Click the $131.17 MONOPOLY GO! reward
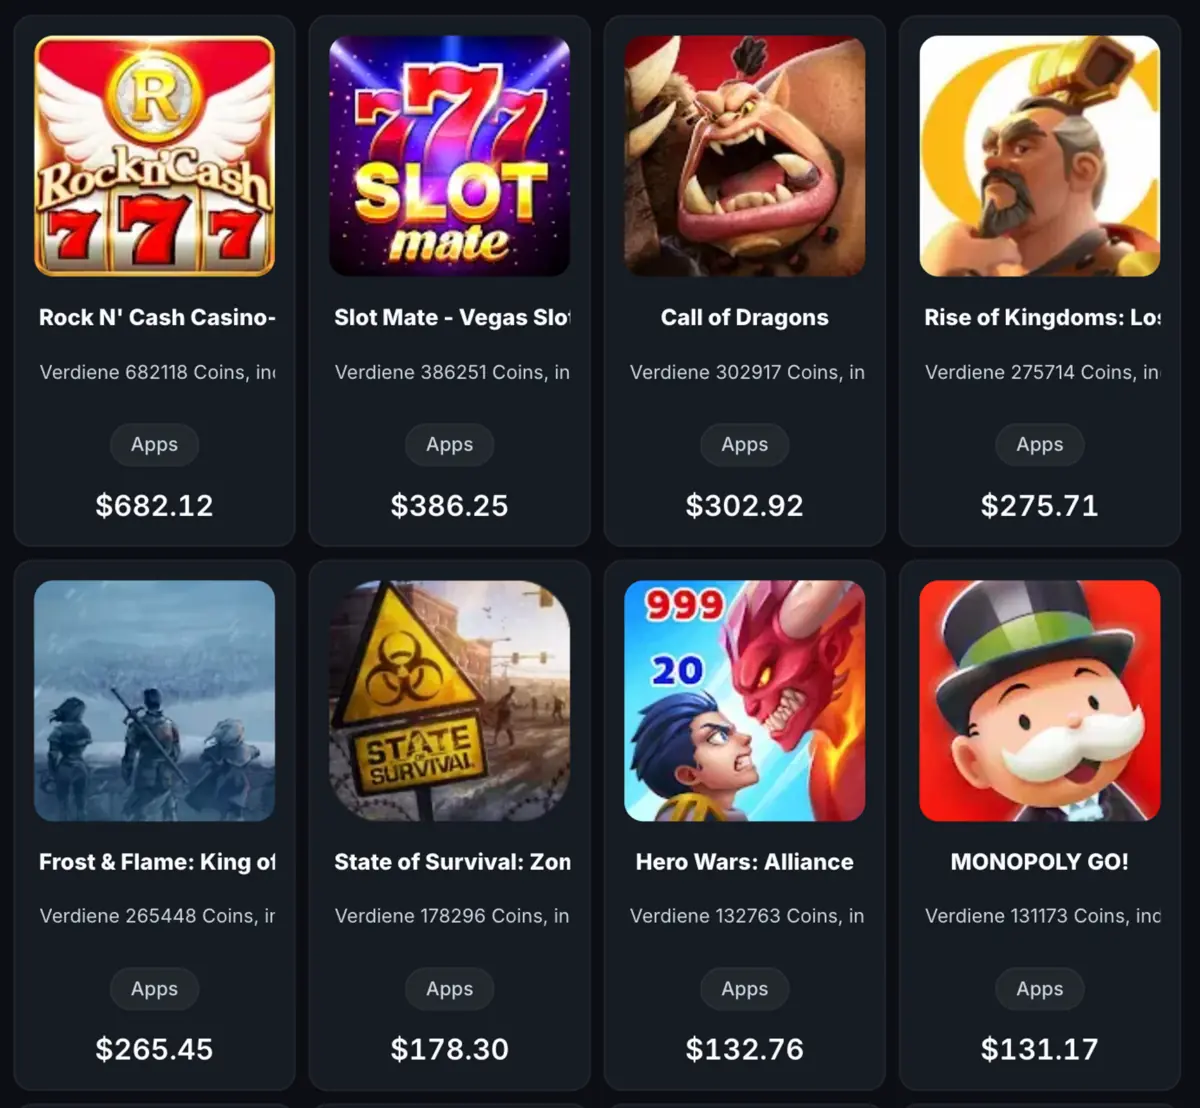 1039,1049
